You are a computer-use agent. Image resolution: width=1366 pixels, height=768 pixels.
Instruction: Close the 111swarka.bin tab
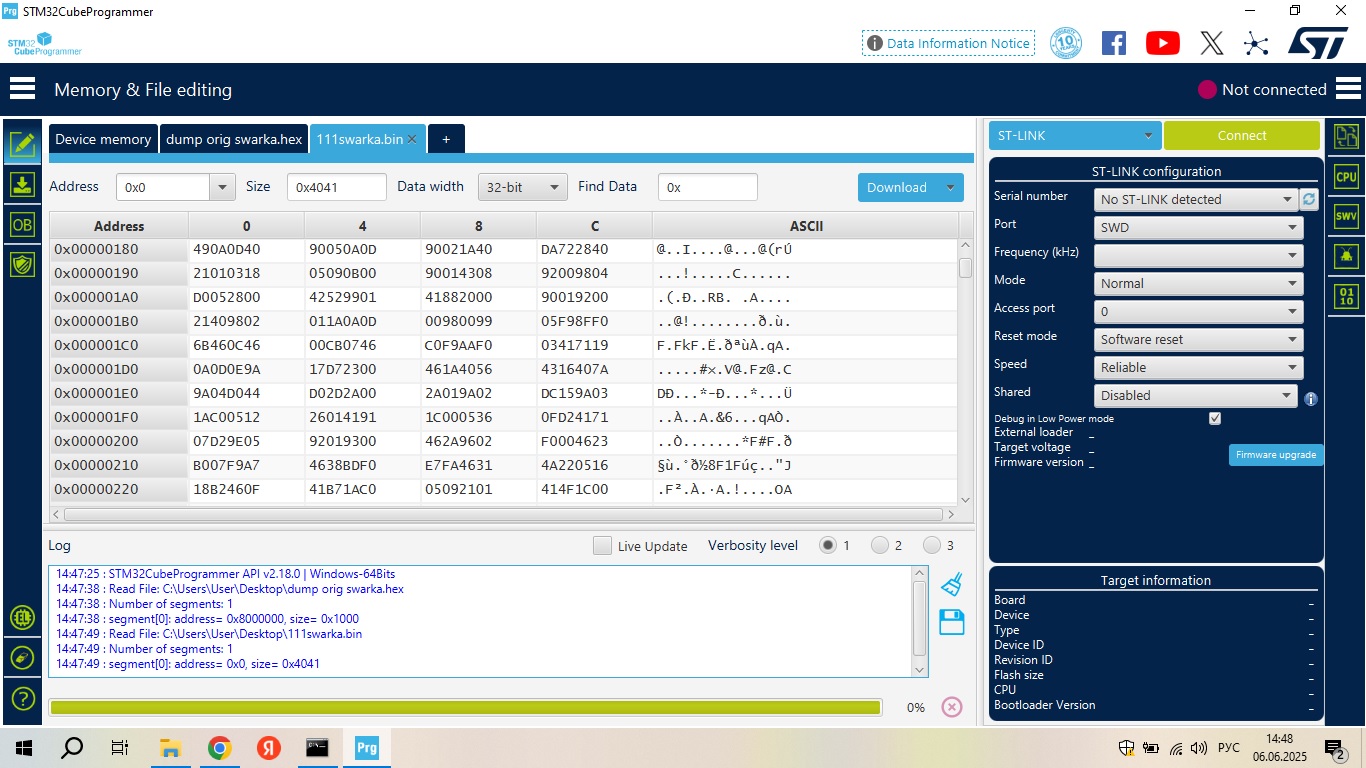click(412, 139)
